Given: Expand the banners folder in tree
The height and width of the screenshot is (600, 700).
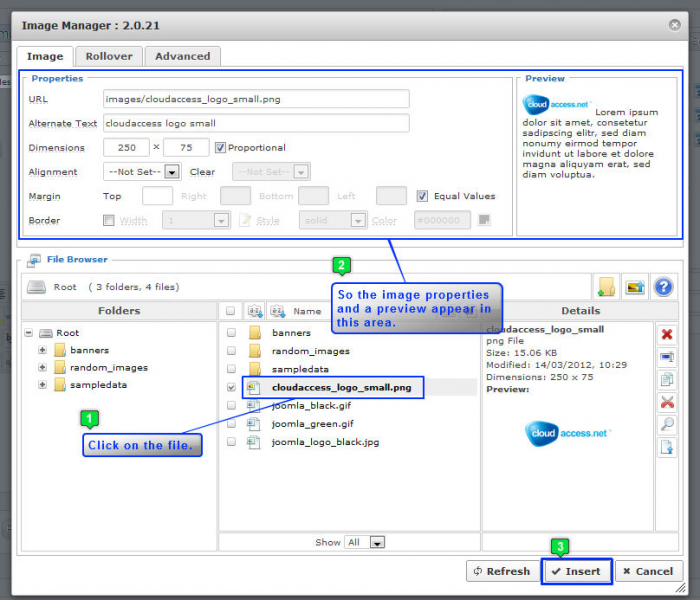Looking at the screenshot, I should point(43,350).
